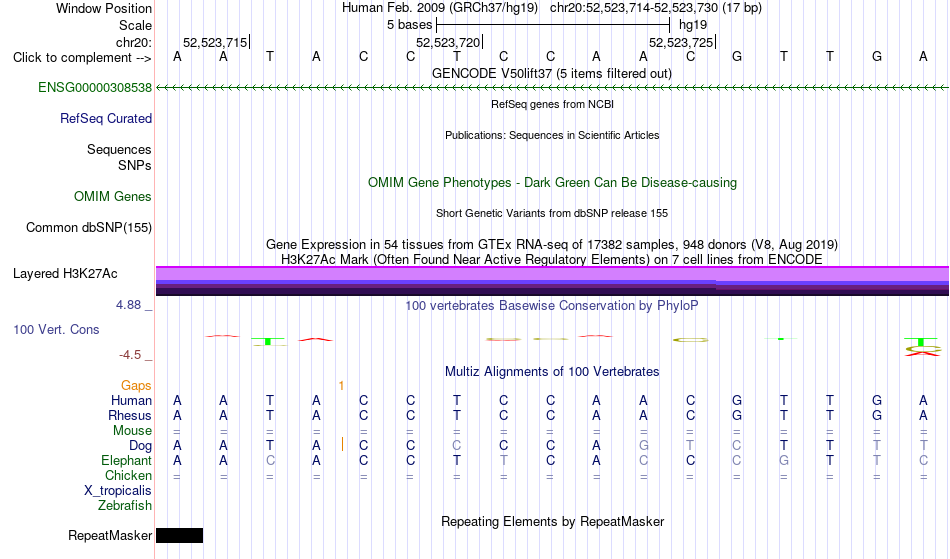Click the OMIM Gene Phenotypes title
950x559 pixels.
(553, 182)
